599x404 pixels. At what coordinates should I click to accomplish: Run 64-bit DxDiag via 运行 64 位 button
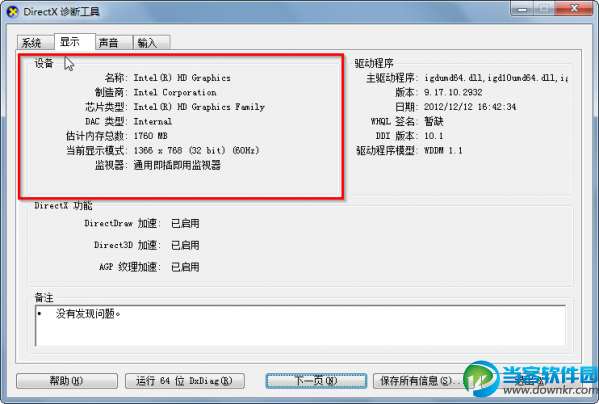pyautogui.click(x=185, y=381)
